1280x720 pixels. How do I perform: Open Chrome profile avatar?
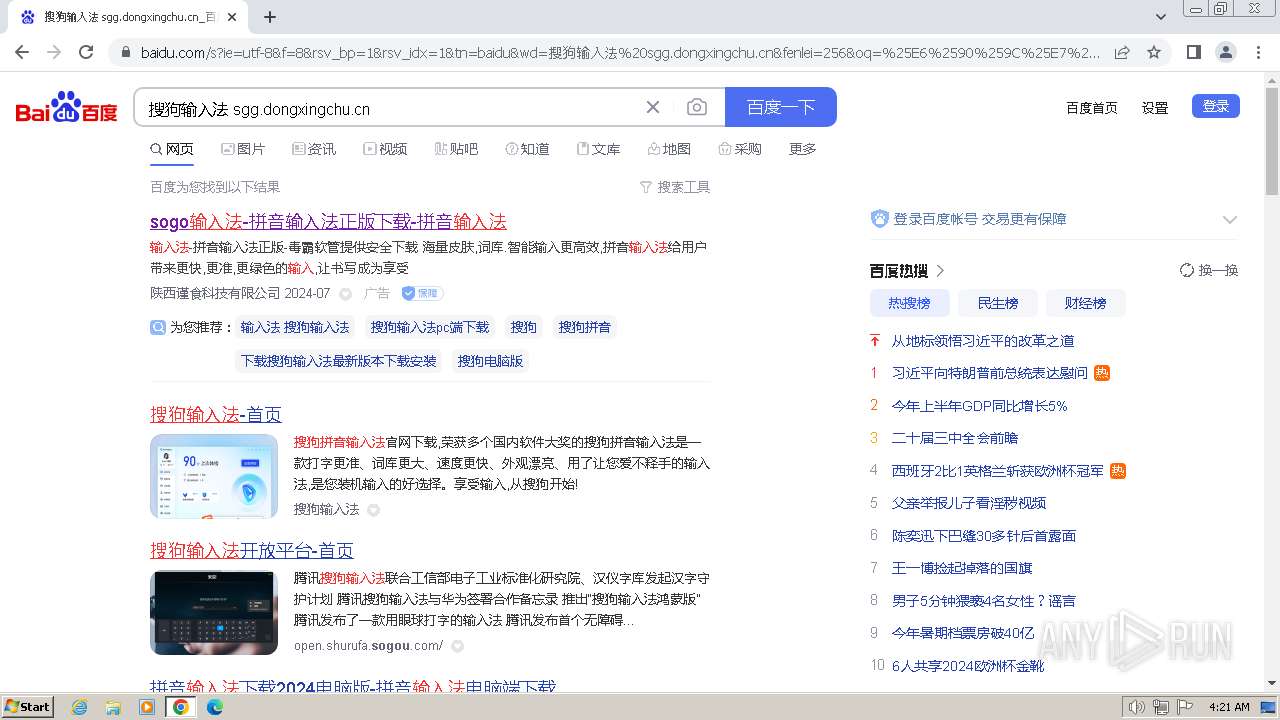click(1225, 52)
